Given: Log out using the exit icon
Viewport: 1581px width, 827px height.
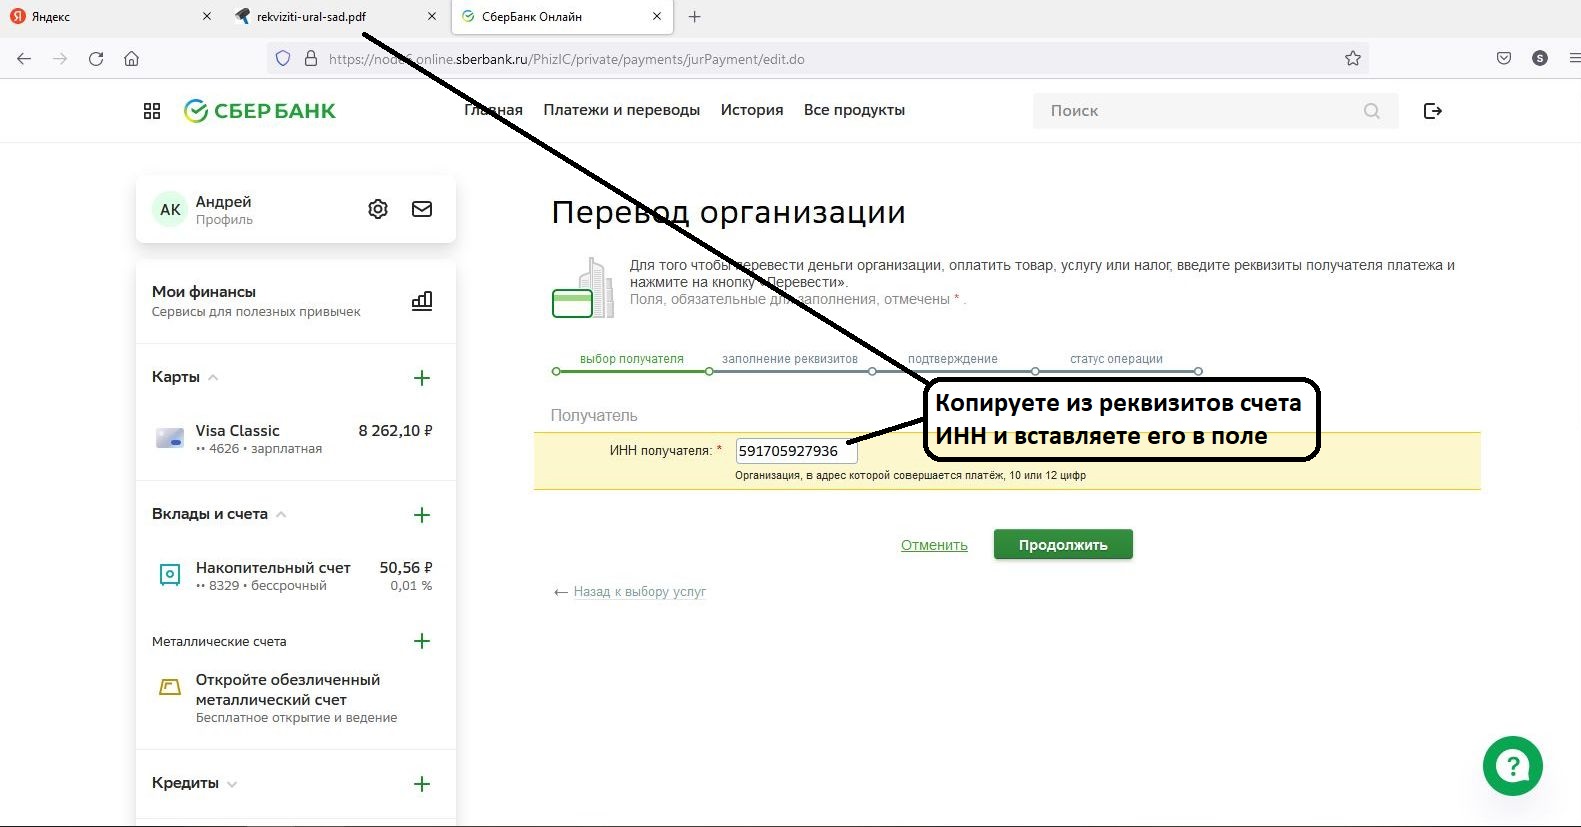Looking at the screenshot, I should (1433, 111).
